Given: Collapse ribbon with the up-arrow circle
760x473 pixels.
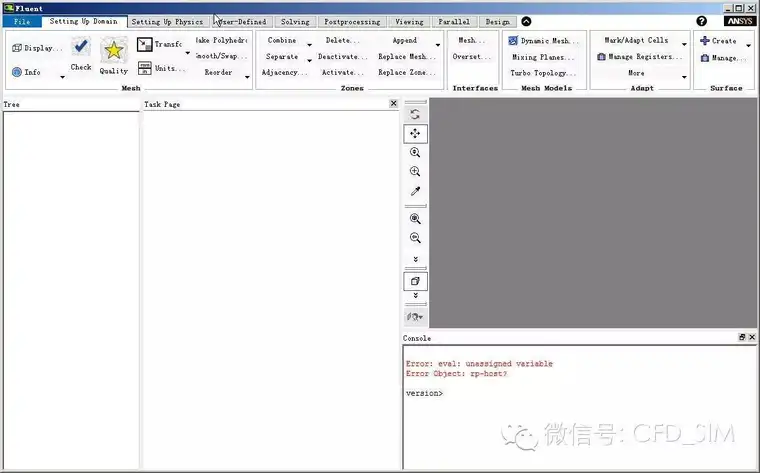Looking at the screenshot, I should tap(526, 21).
